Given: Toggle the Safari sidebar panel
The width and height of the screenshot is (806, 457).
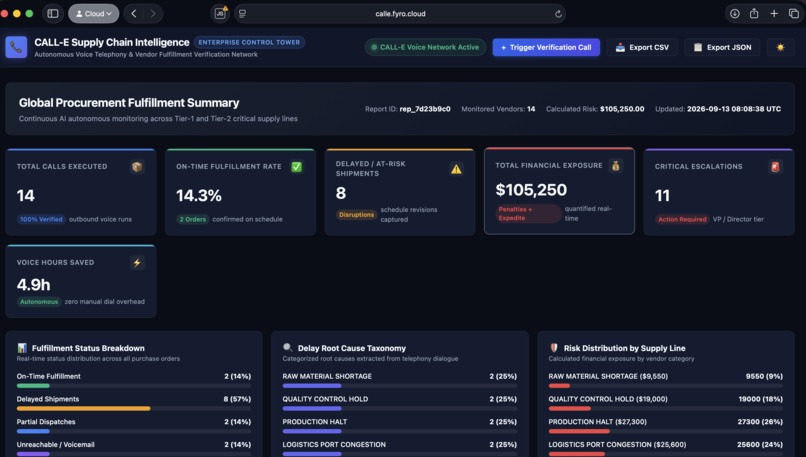Looking at the screenshot, I should click(53, 14).
